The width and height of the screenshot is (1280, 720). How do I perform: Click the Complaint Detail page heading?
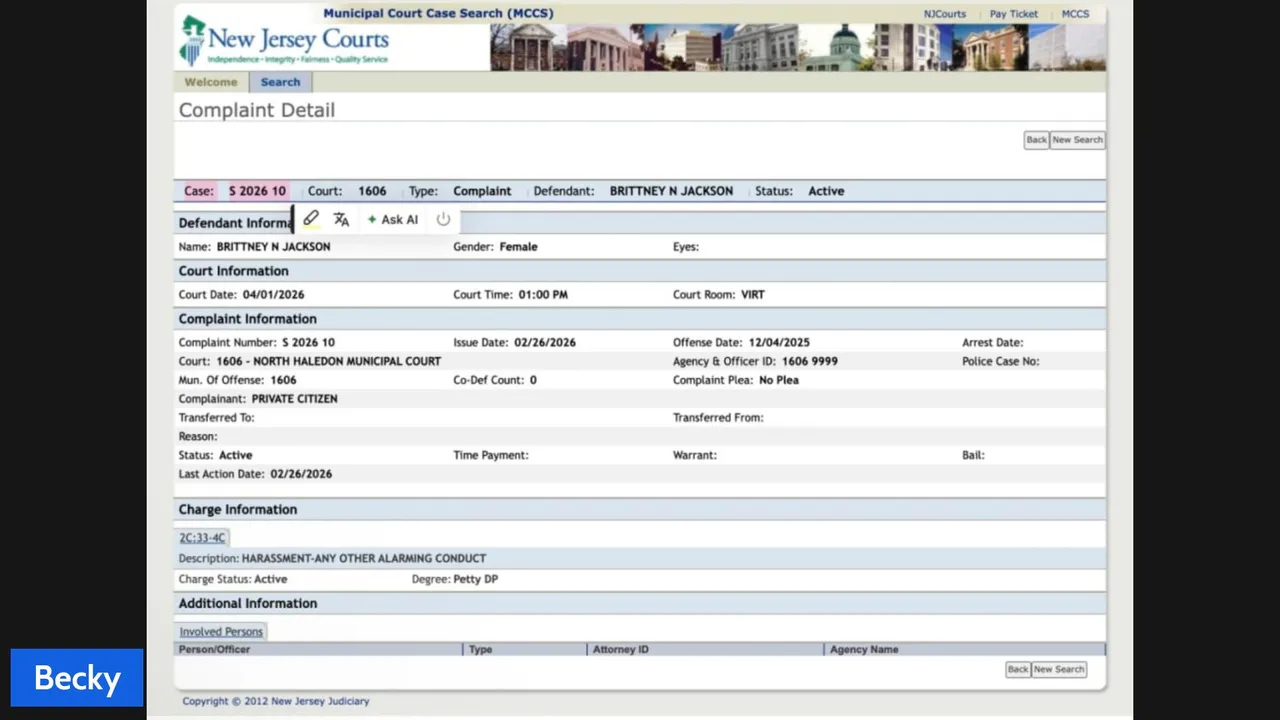257,110
